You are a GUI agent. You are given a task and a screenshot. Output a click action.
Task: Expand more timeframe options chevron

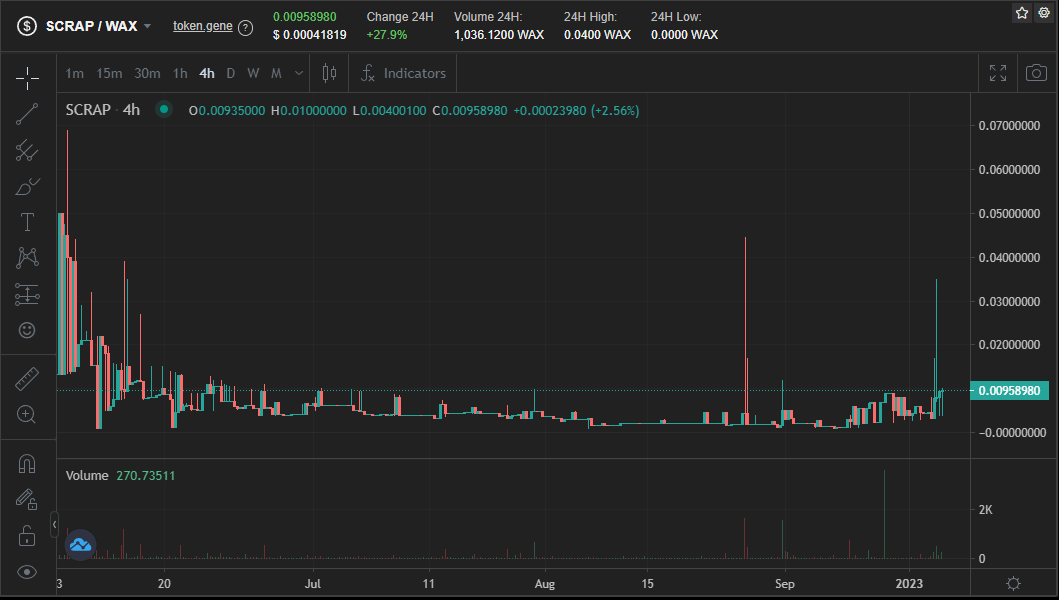299,73
